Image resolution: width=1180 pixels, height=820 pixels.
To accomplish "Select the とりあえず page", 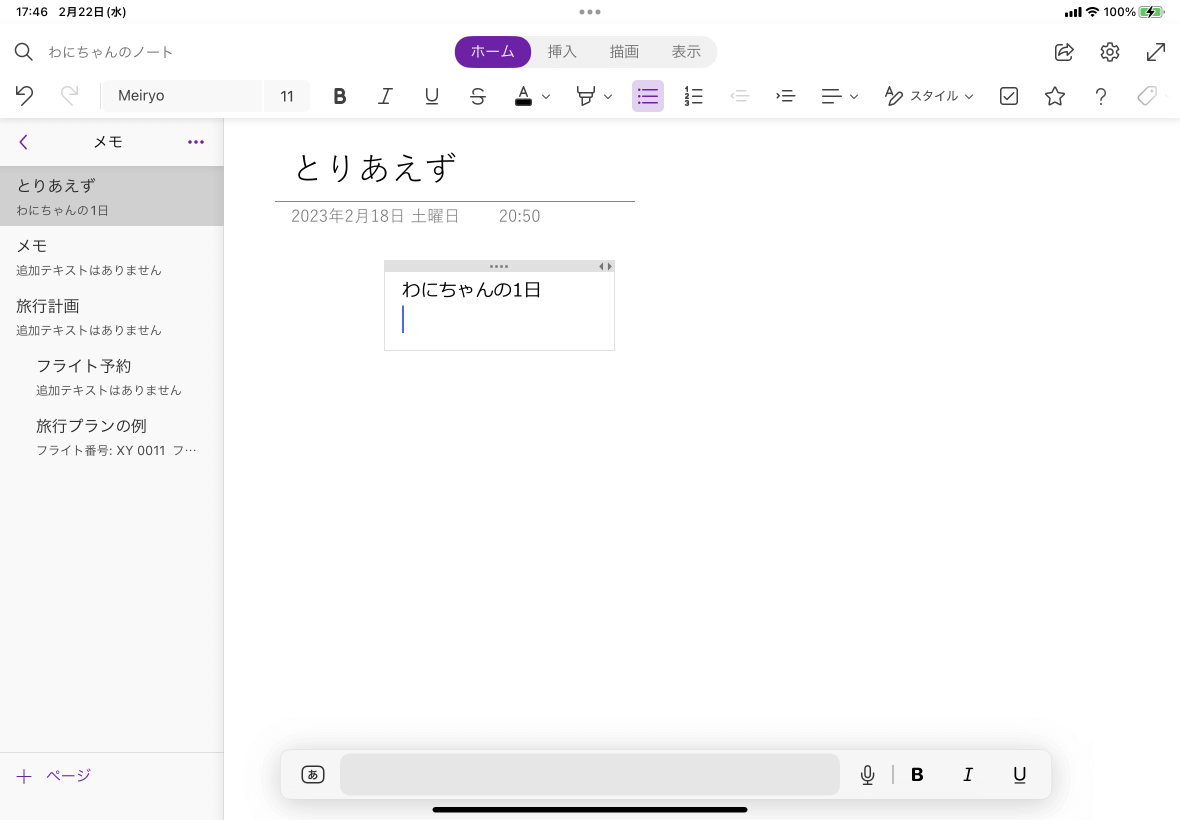I will (x=111, y=196).
